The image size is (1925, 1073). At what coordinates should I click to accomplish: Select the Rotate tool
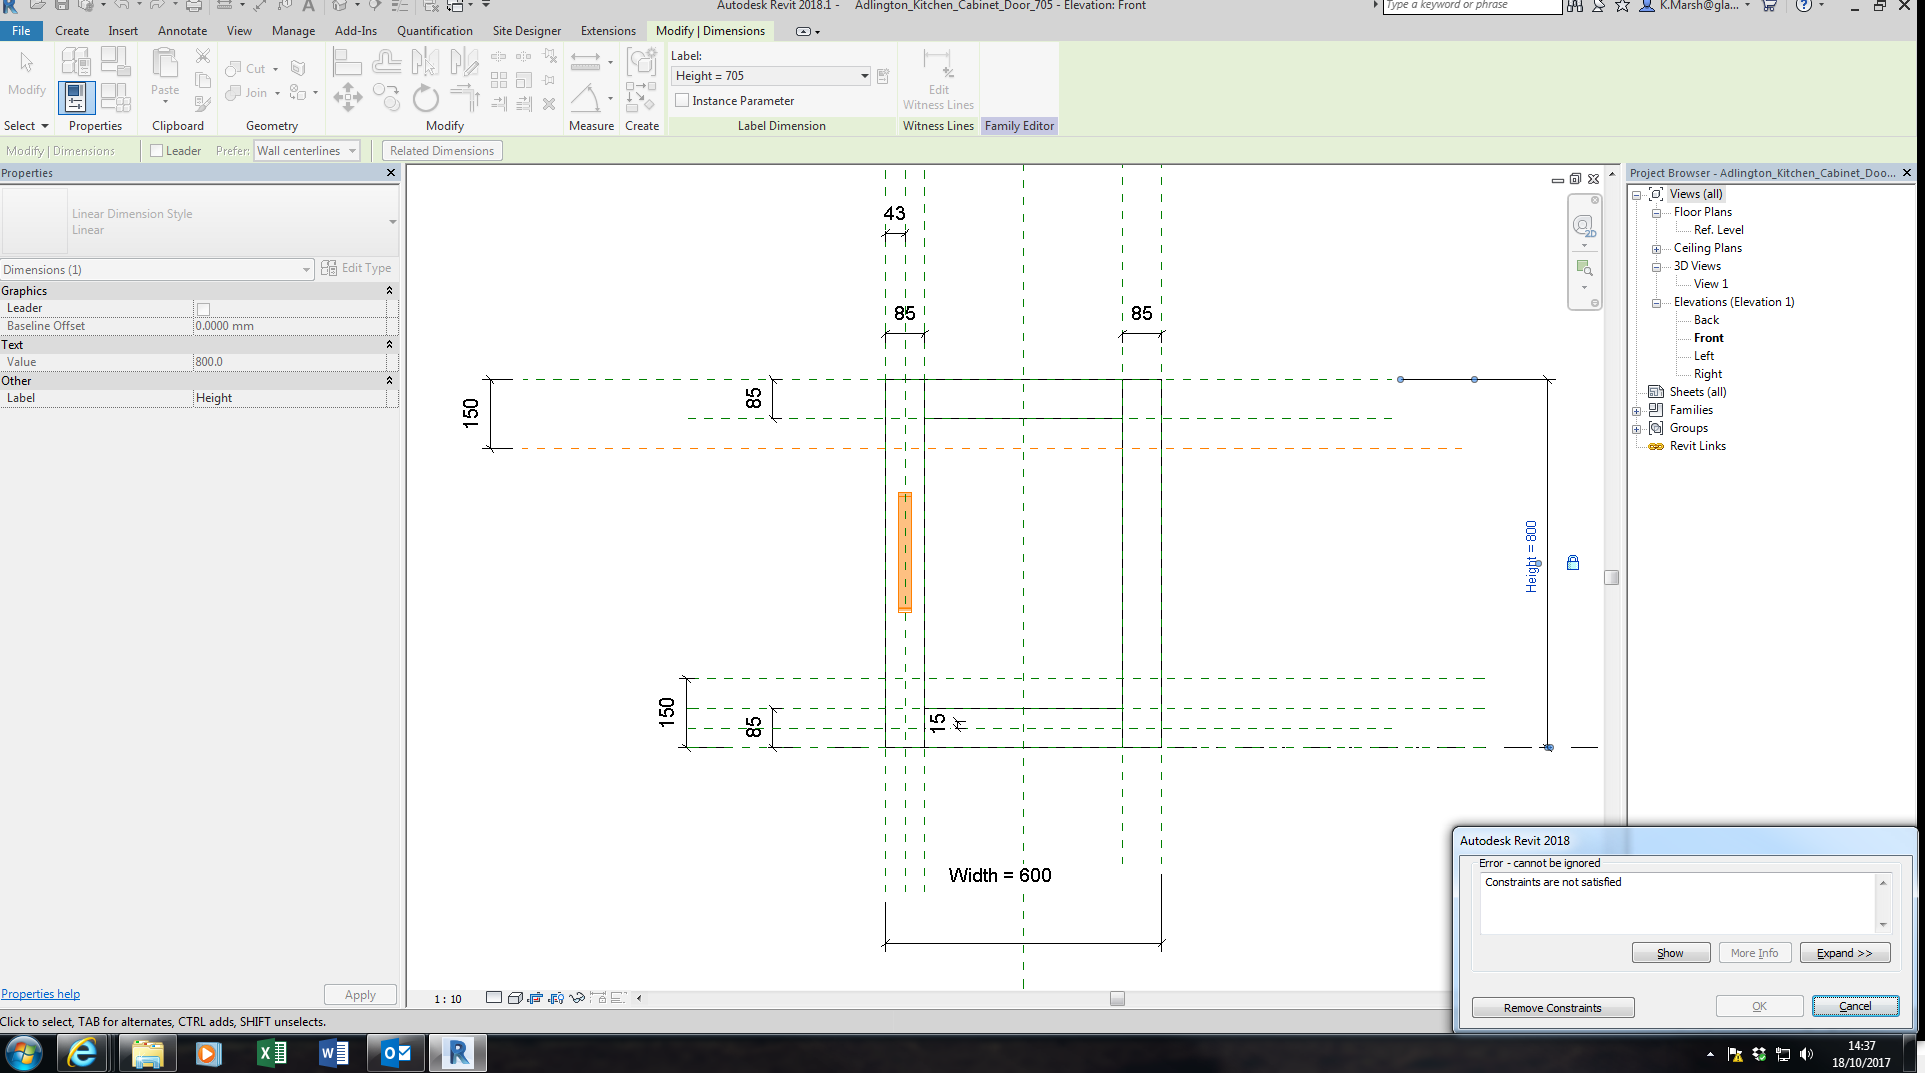[x=425, y=97]
